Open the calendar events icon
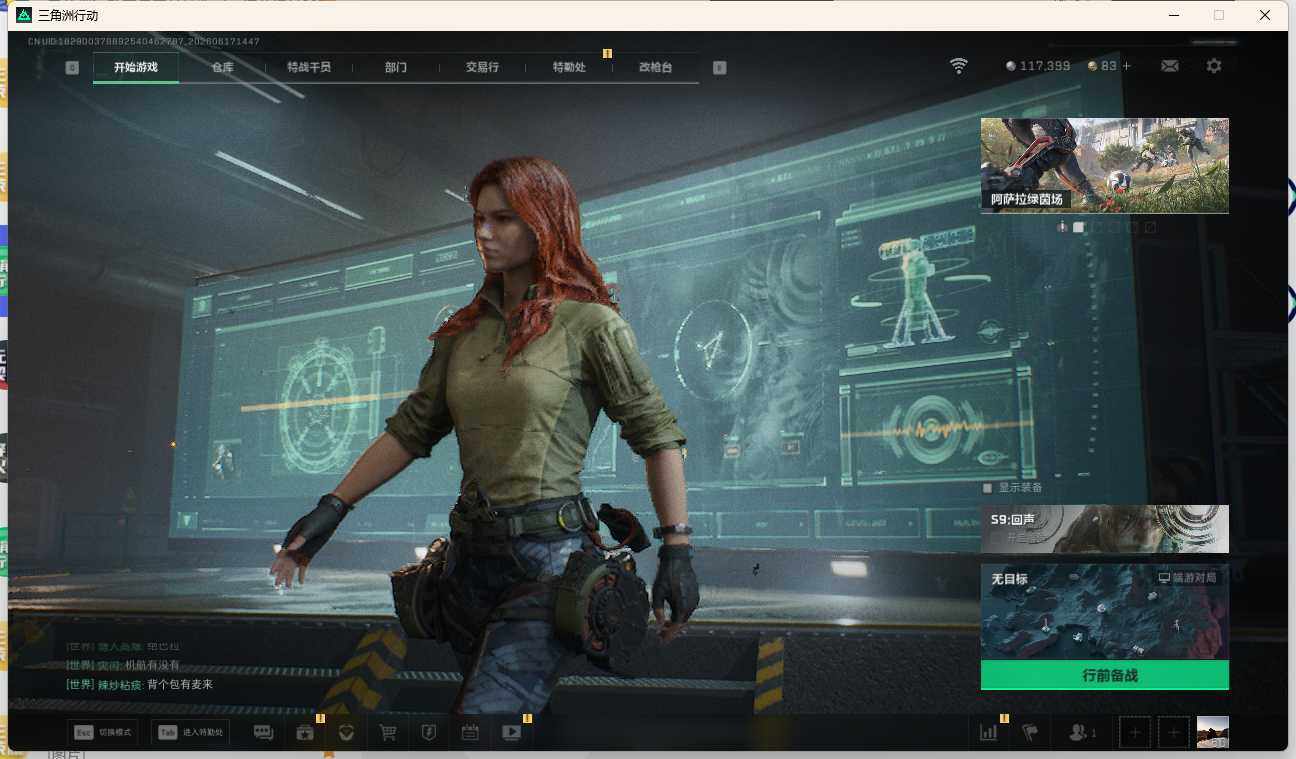Image resolution: width=1296 pixels, height=759 pixels. tap(470, 733)
